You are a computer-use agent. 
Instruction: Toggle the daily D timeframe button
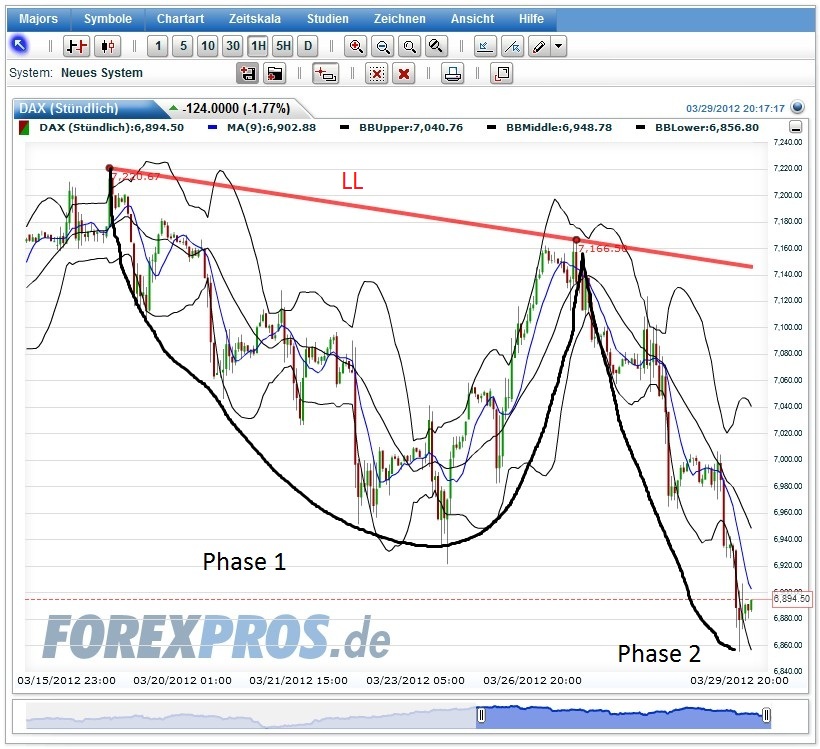coord(308,45)
